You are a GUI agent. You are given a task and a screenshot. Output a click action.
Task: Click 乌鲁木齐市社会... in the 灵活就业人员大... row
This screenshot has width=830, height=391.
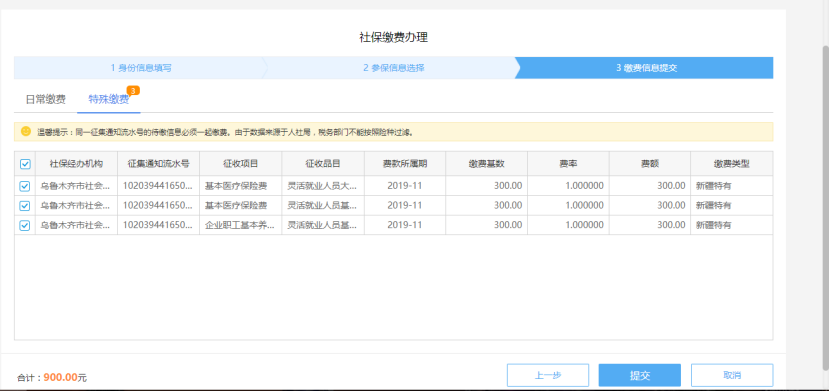pyautogui.click(x=76, y=186)
